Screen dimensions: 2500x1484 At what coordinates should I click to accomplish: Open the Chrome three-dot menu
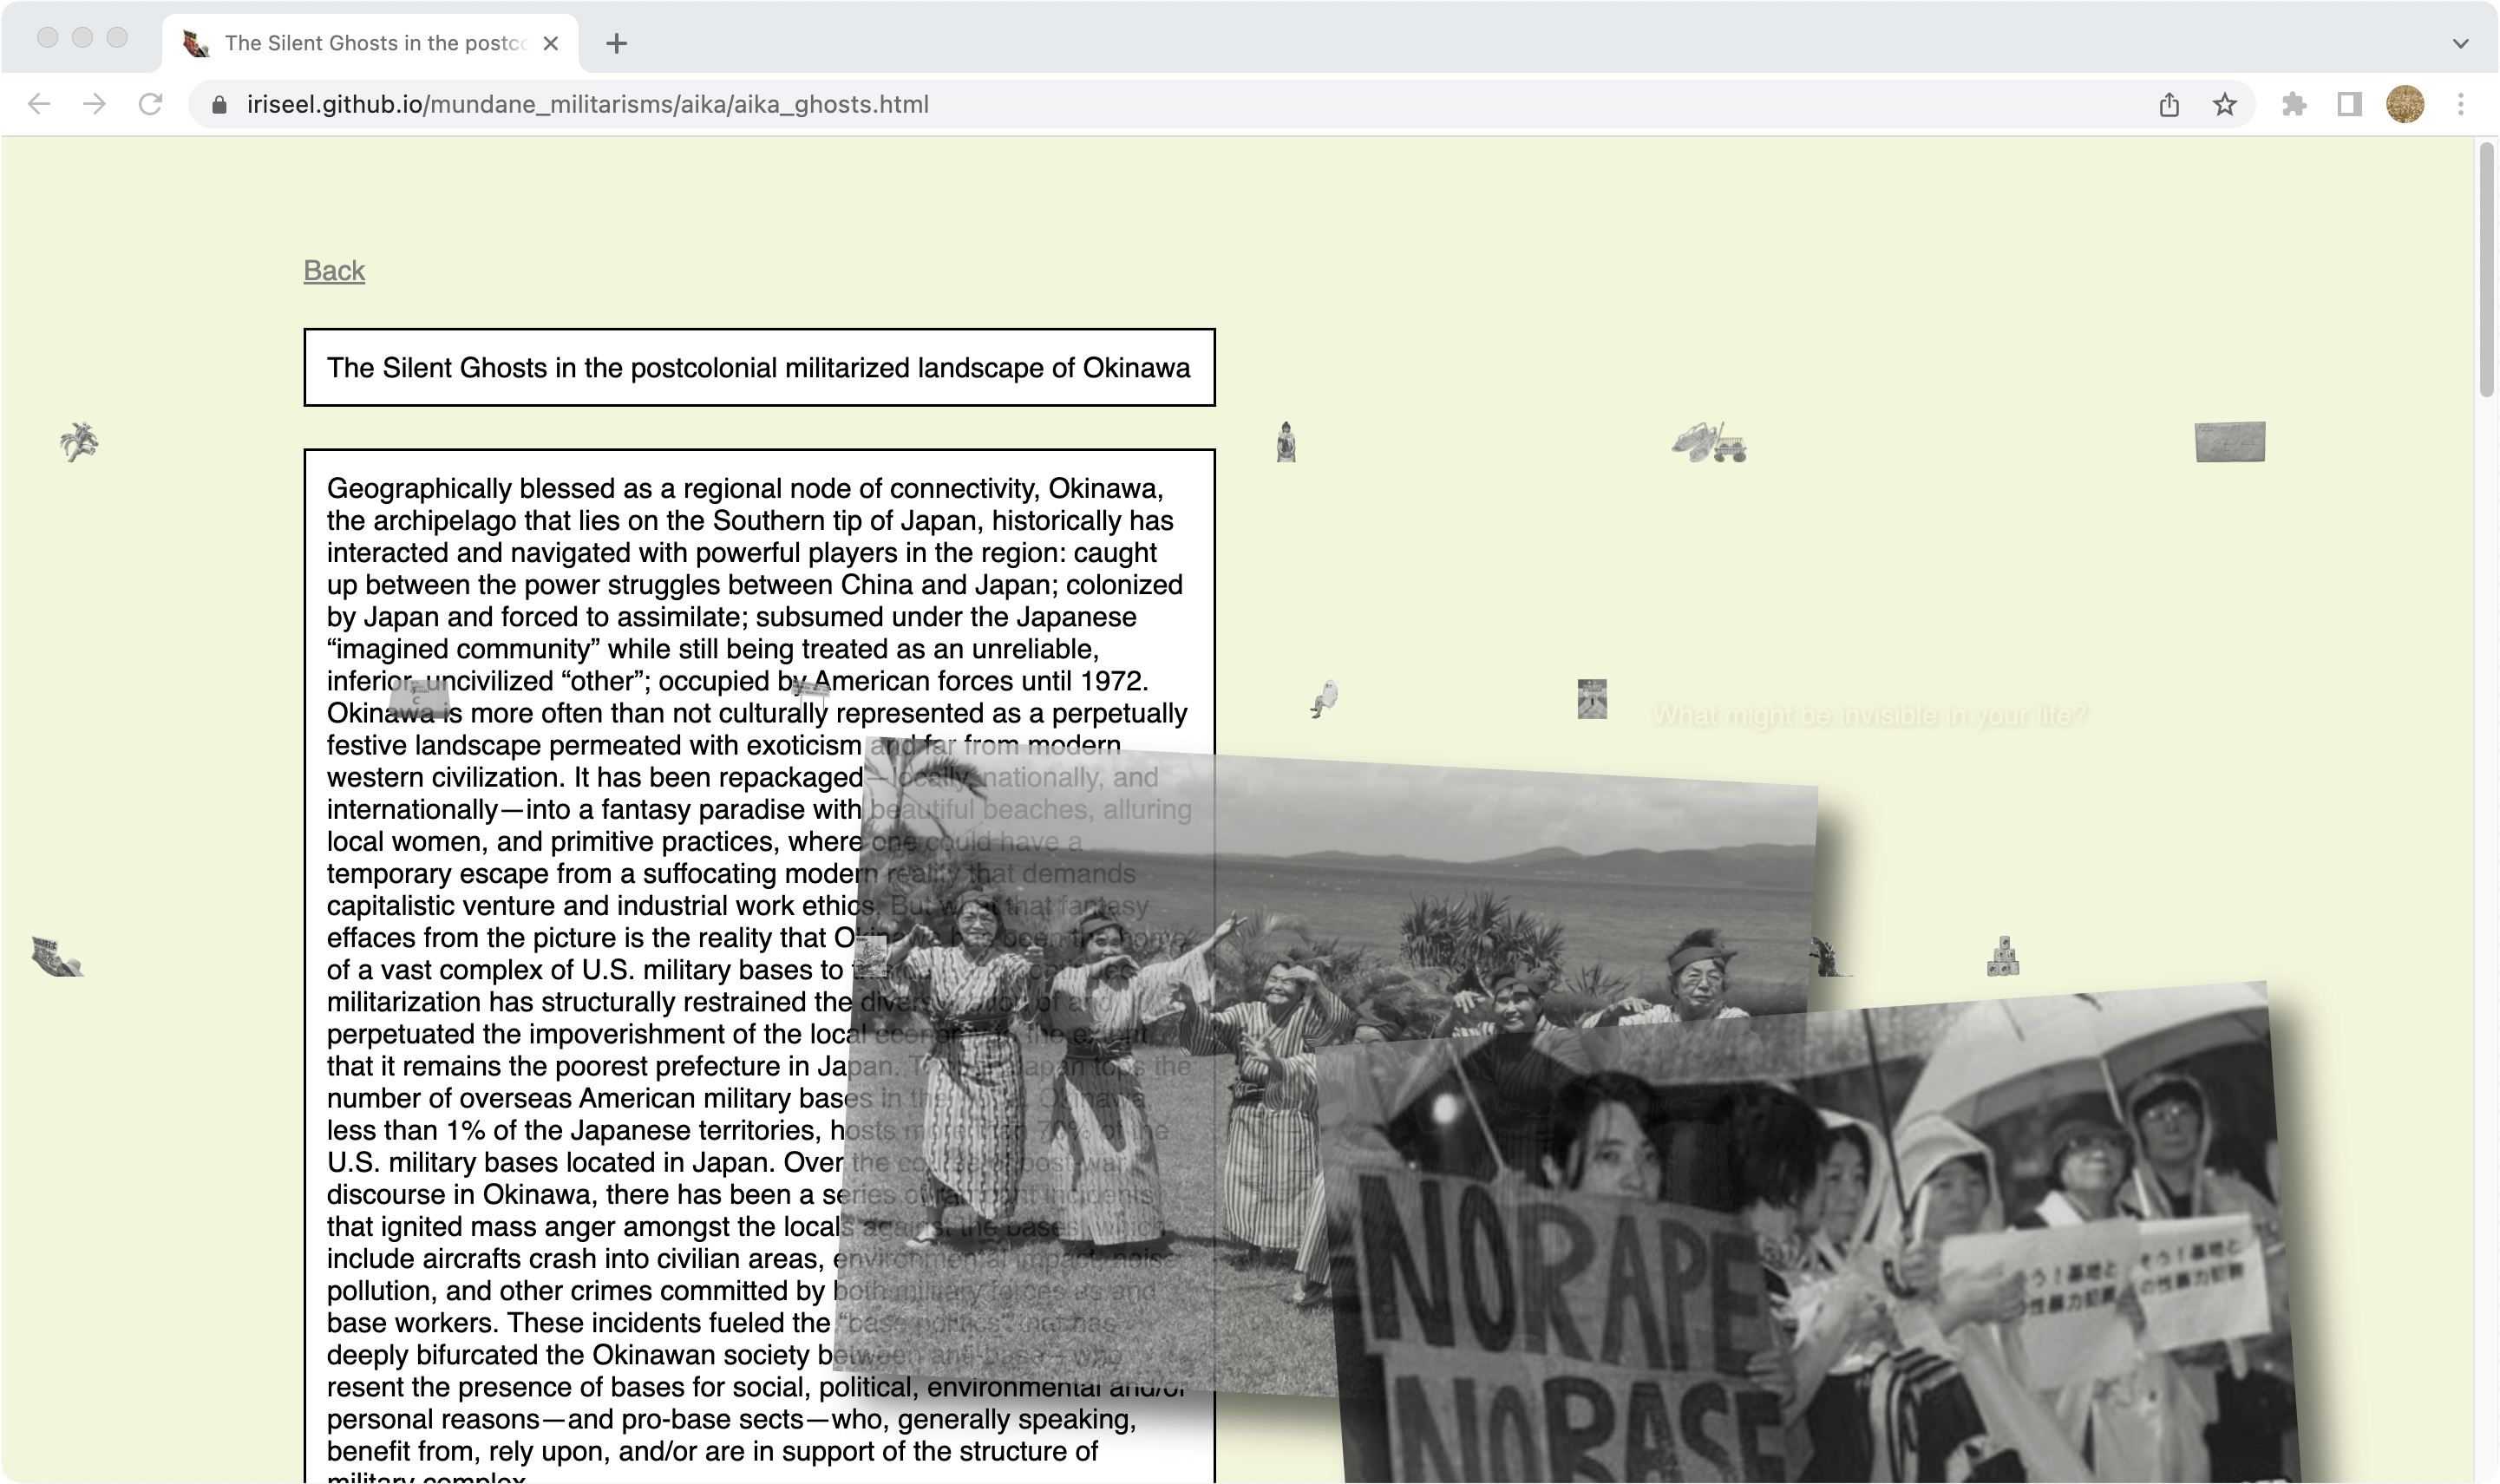(2461, 104)
